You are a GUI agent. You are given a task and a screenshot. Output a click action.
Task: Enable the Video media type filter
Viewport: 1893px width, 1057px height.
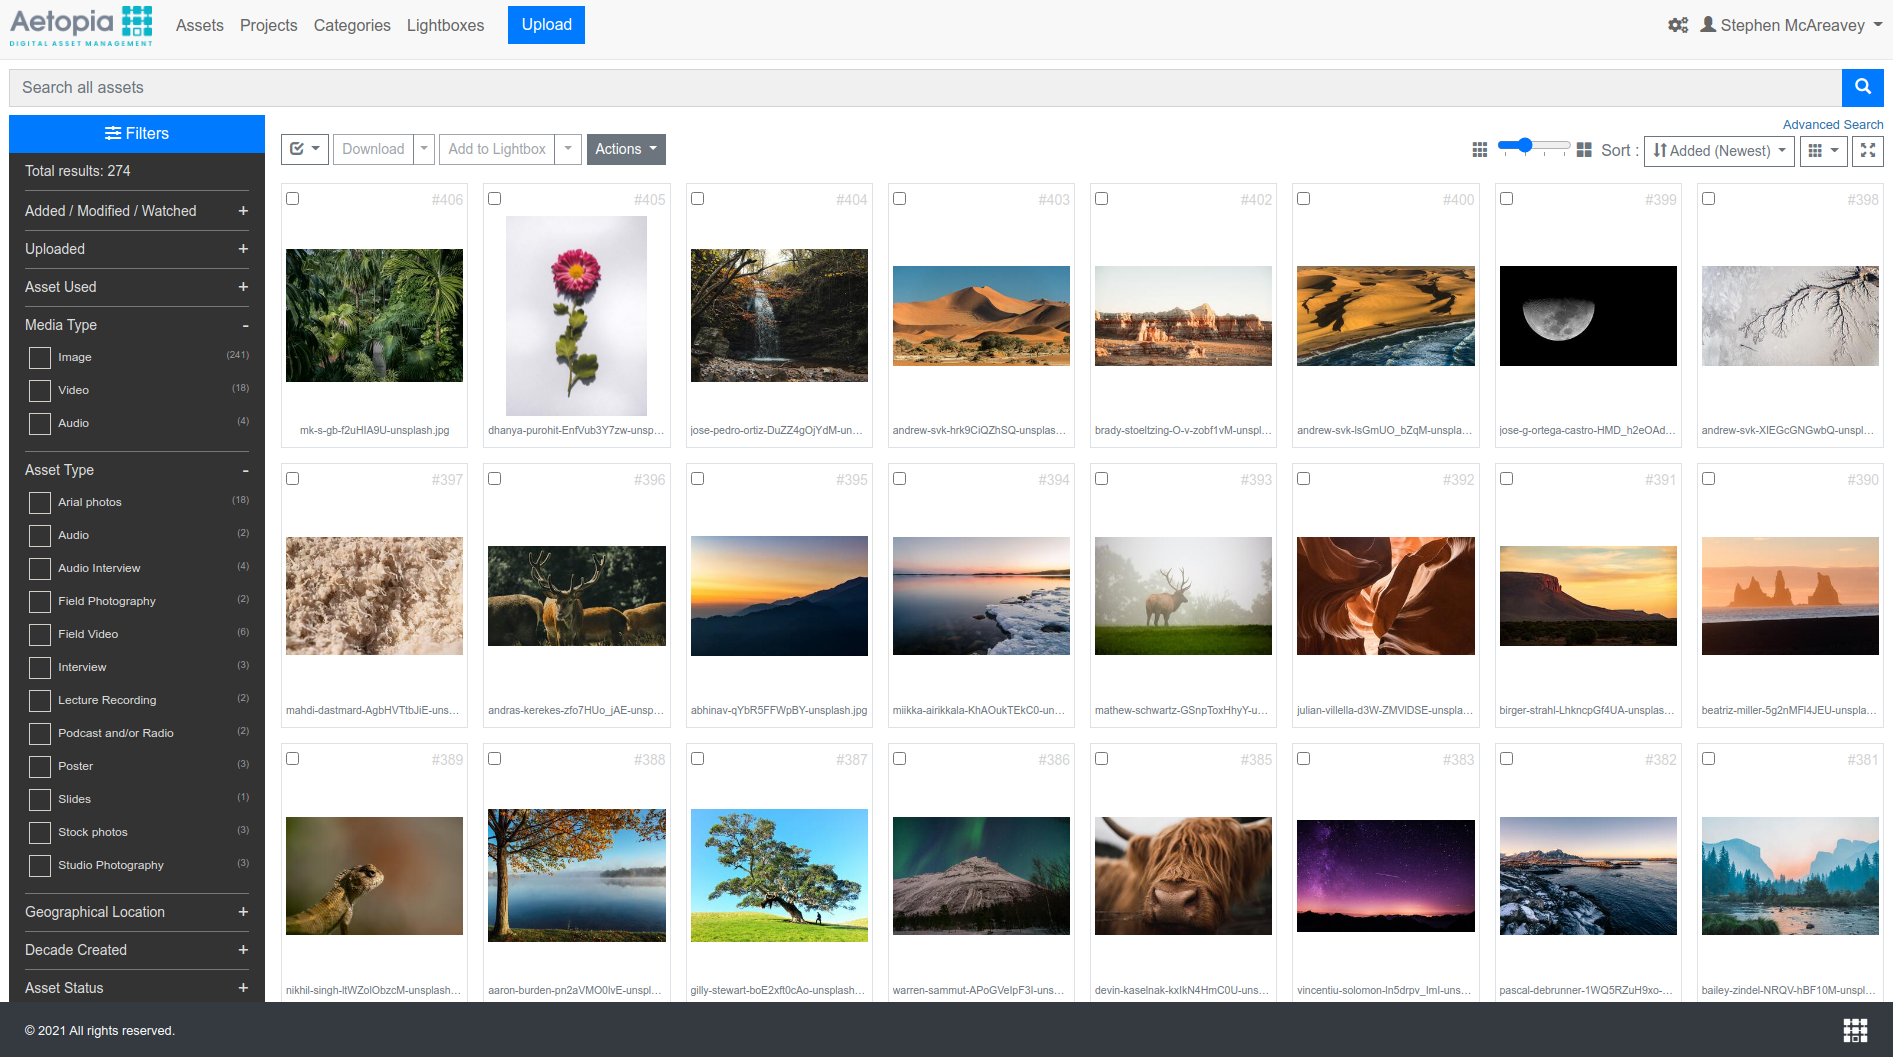(x=40, y=390)
